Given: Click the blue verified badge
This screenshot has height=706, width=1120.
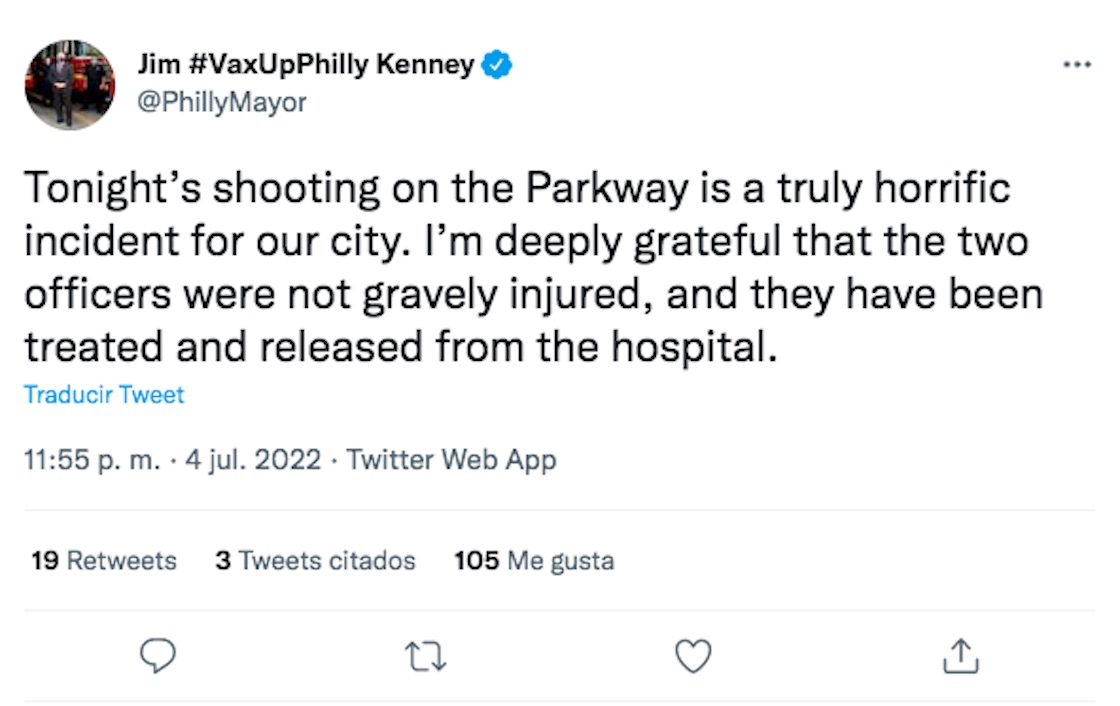Looking at the screenshot, I should 497,66.
